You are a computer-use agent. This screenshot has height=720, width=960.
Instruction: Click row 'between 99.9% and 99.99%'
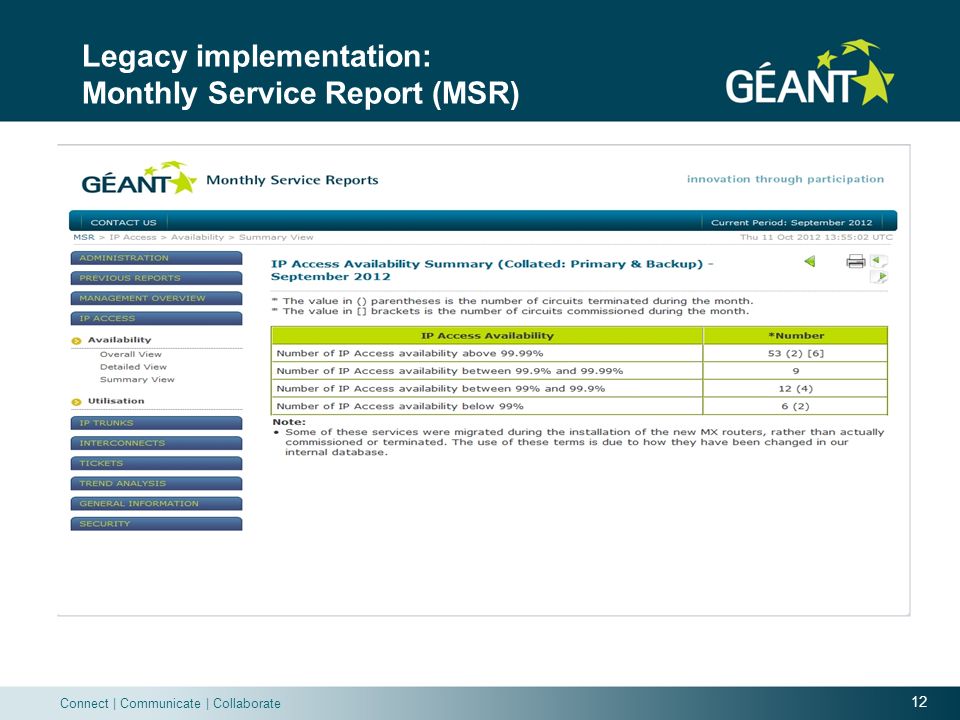pos(579,371)
